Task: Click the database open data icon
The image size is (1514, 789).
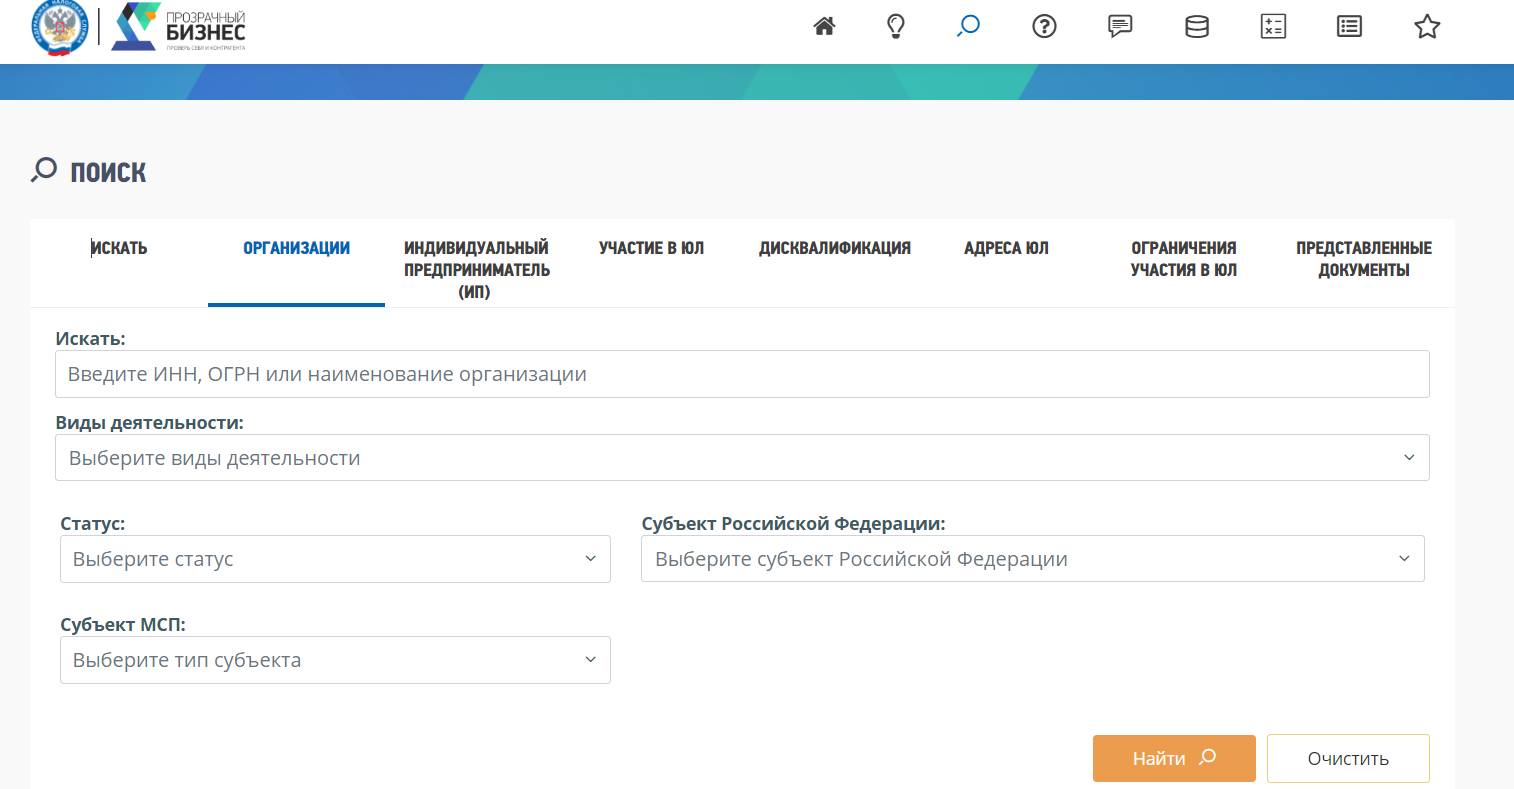Action: pyautogui.click(x=1197, y=27)
